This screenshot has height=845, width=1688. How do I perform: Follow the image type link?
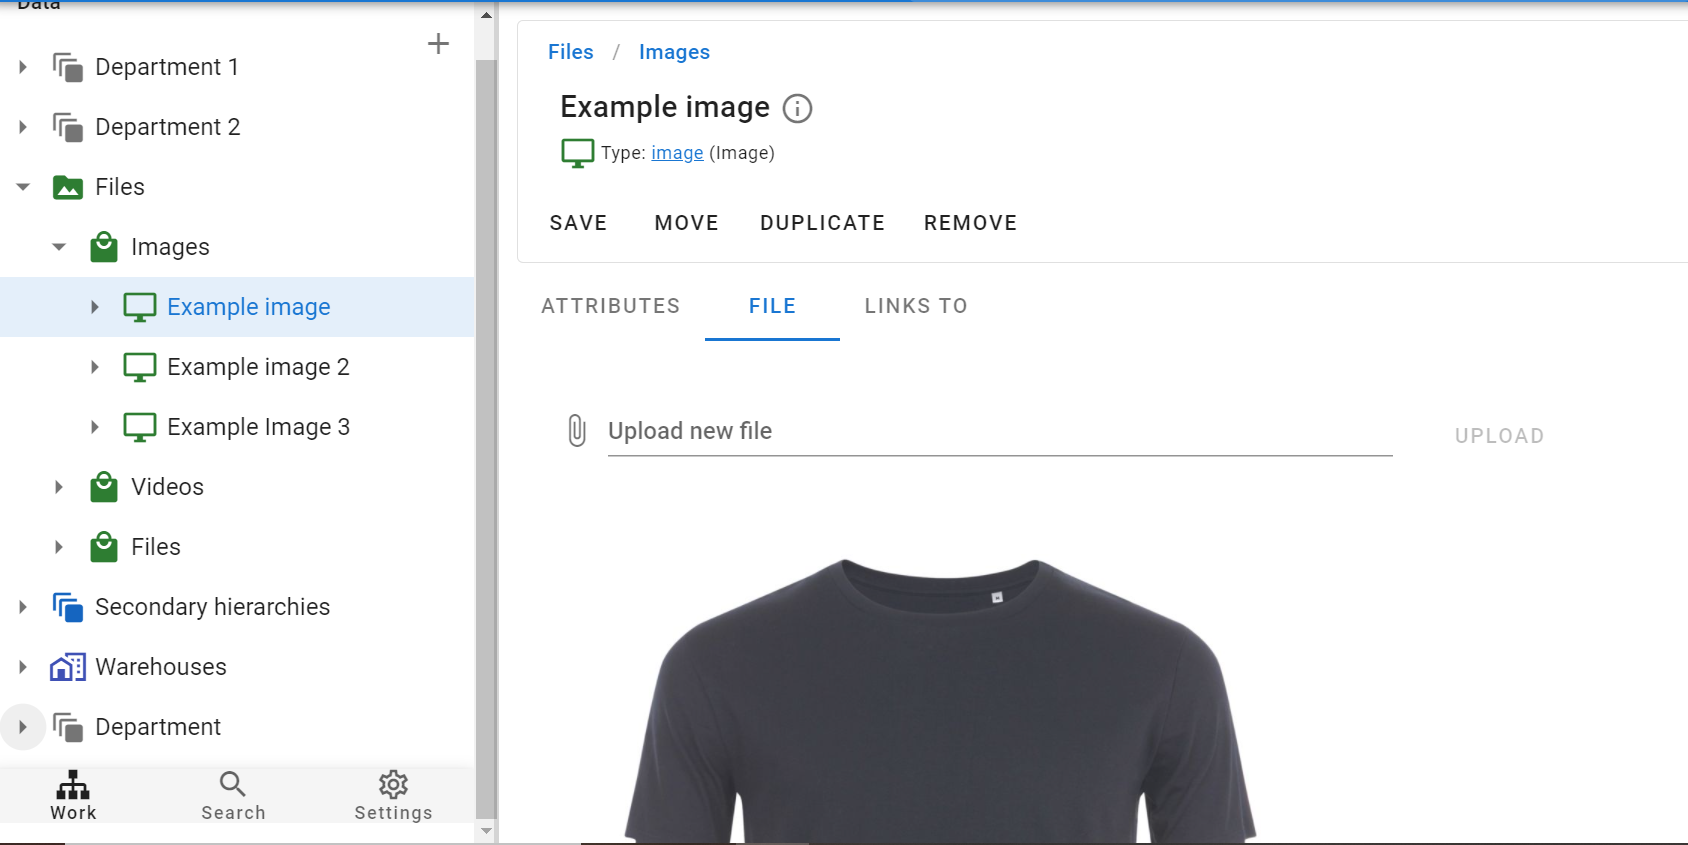[677, 153]
